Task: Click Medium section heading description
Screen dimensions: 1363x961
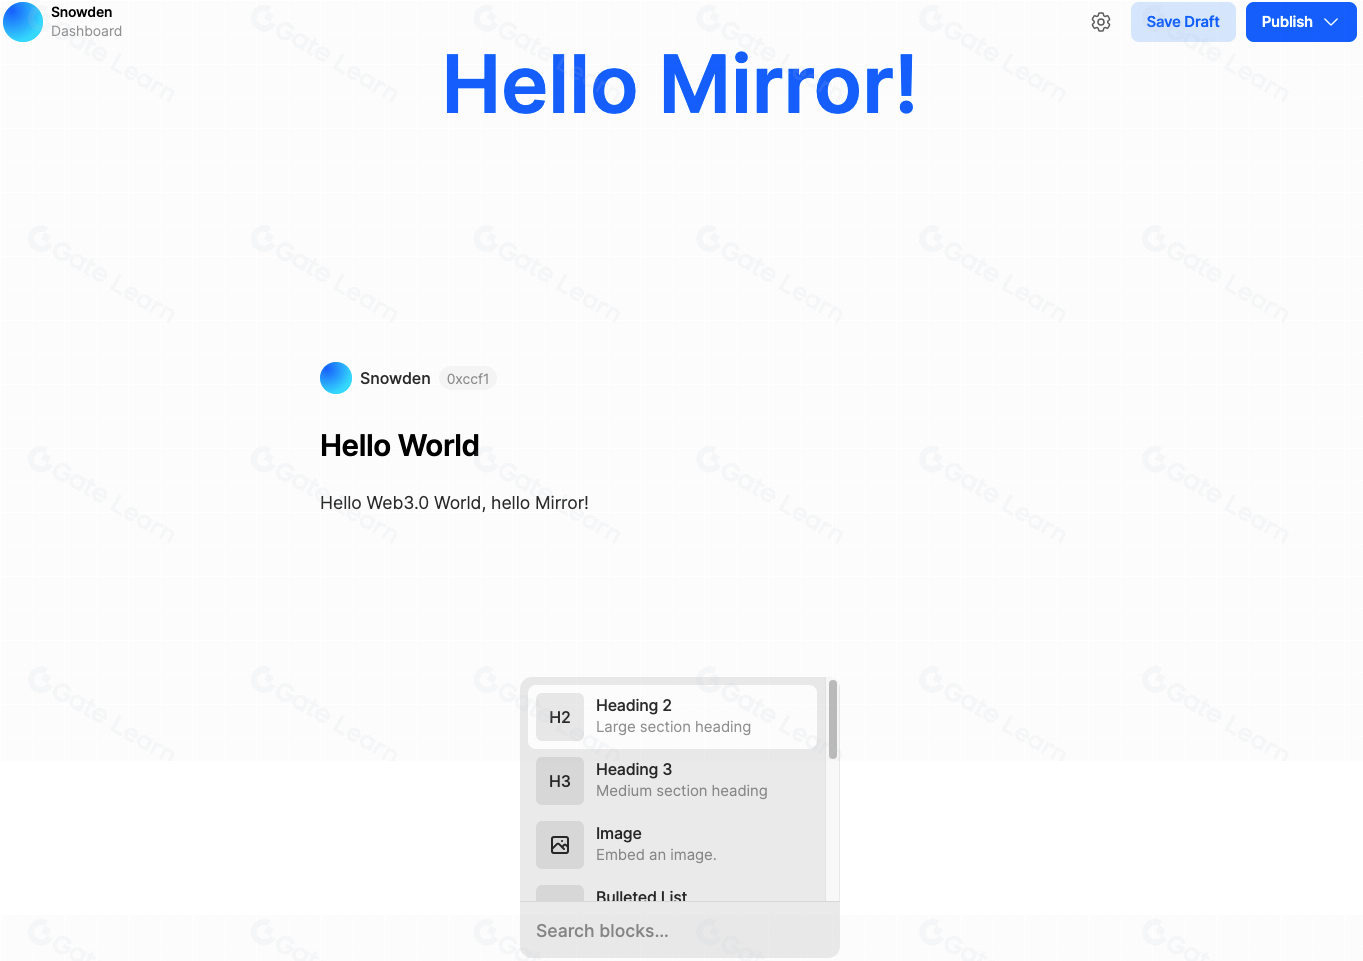Action: point(682,791)
